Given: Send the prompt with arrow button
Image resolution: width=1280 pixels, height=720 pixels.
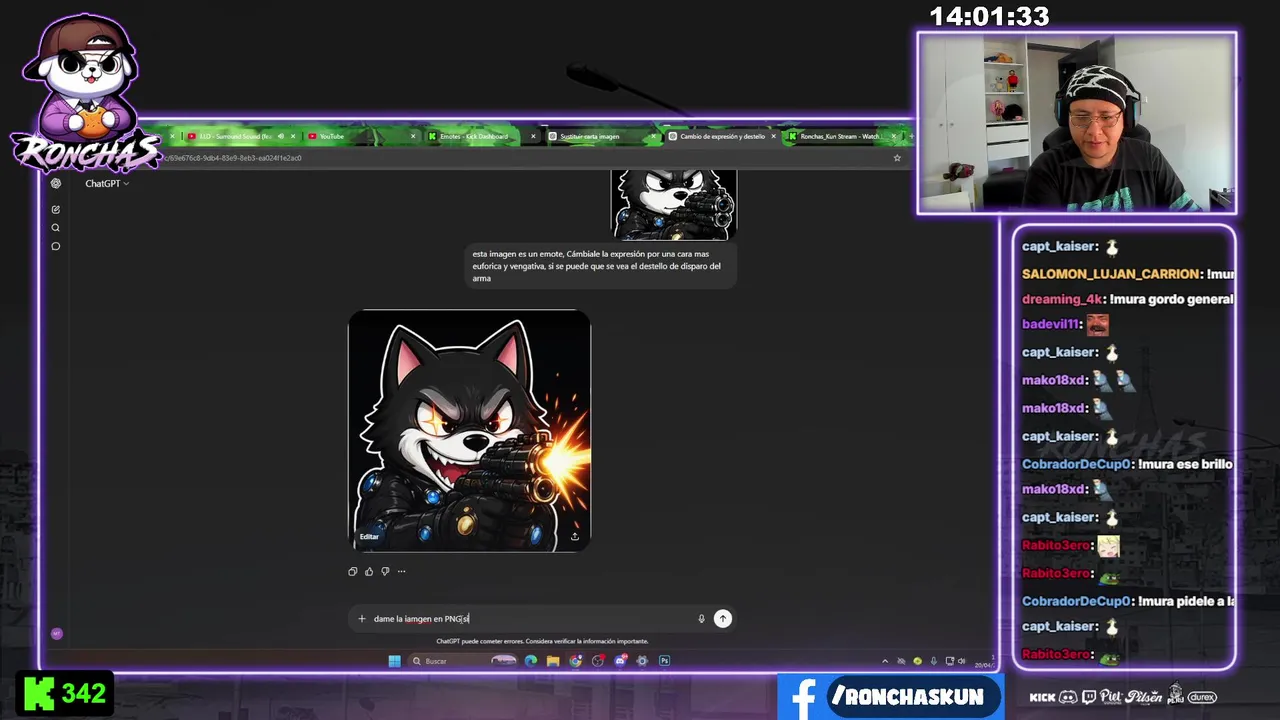Looking at the screenshot, I should pos(722,618).
